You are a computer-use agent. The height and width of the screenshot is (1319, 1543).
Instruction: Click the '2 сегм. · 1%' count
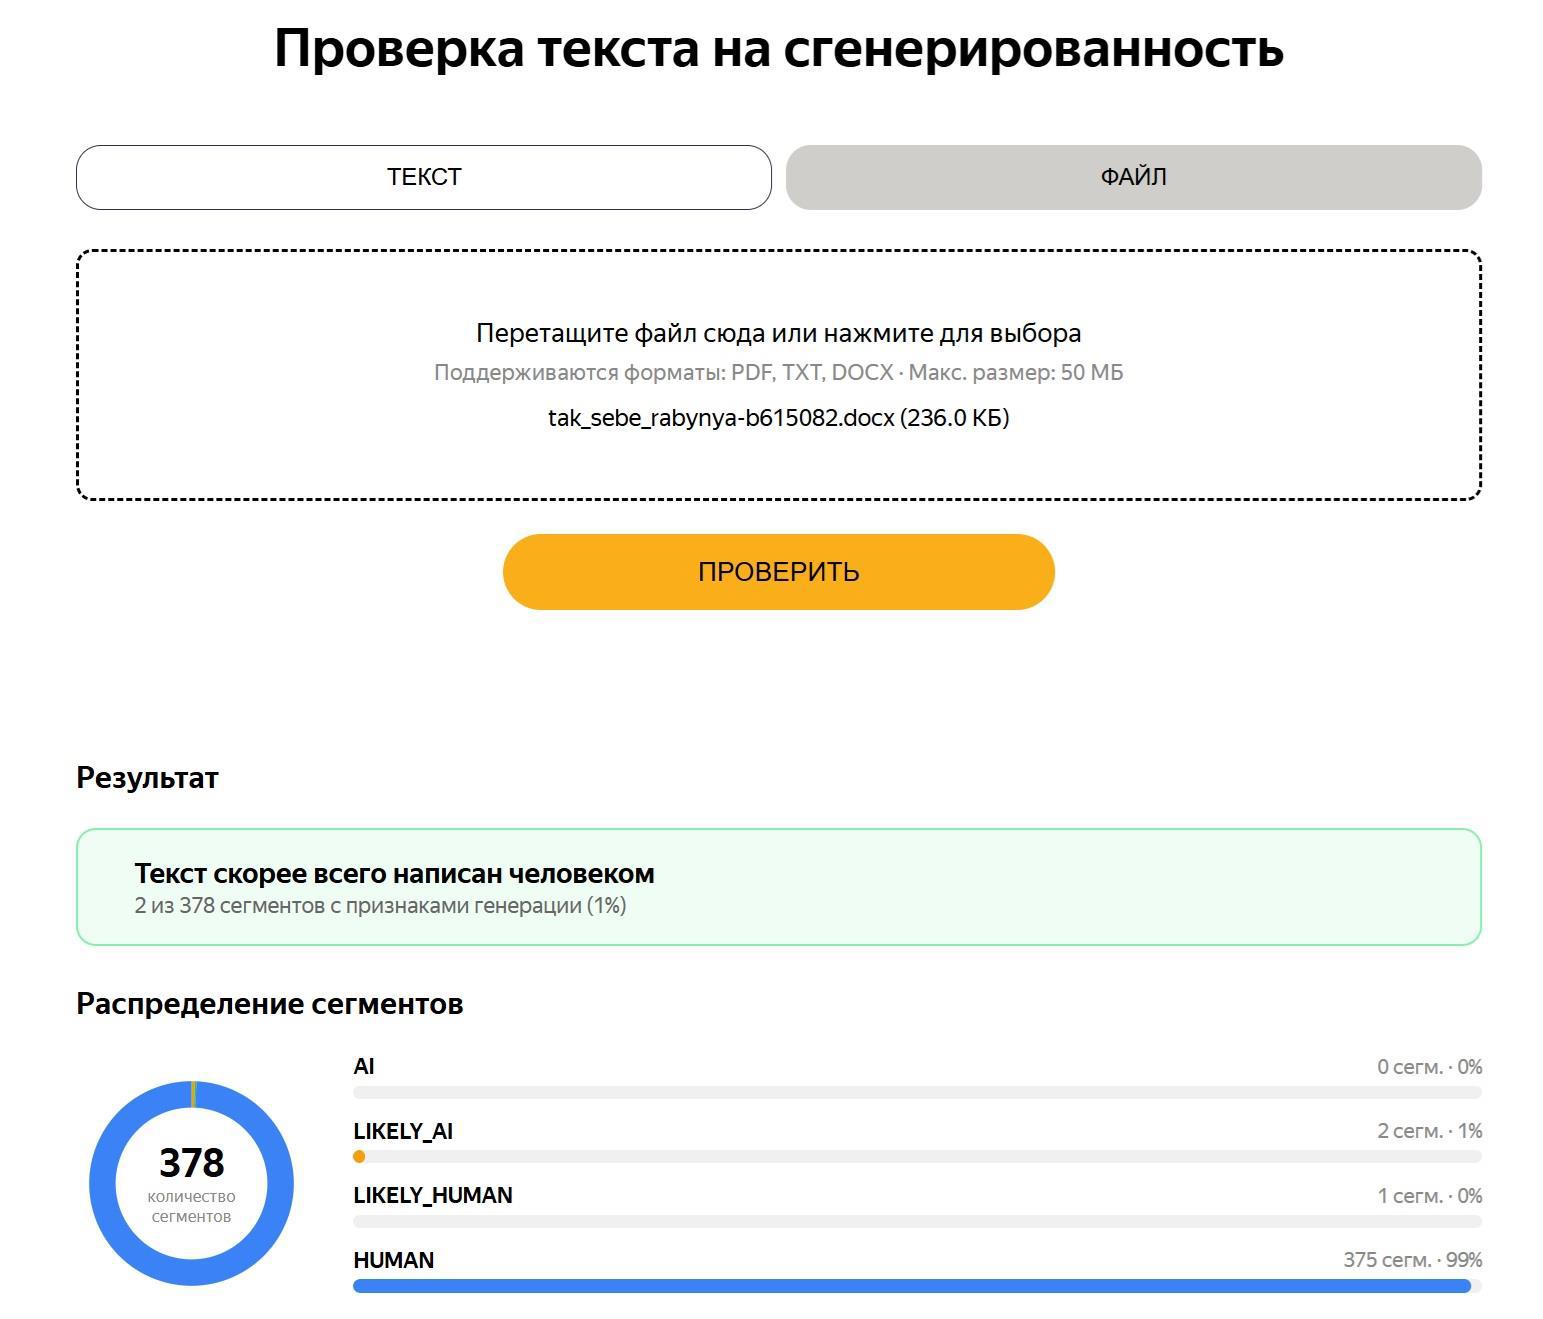(1429, 1131)
